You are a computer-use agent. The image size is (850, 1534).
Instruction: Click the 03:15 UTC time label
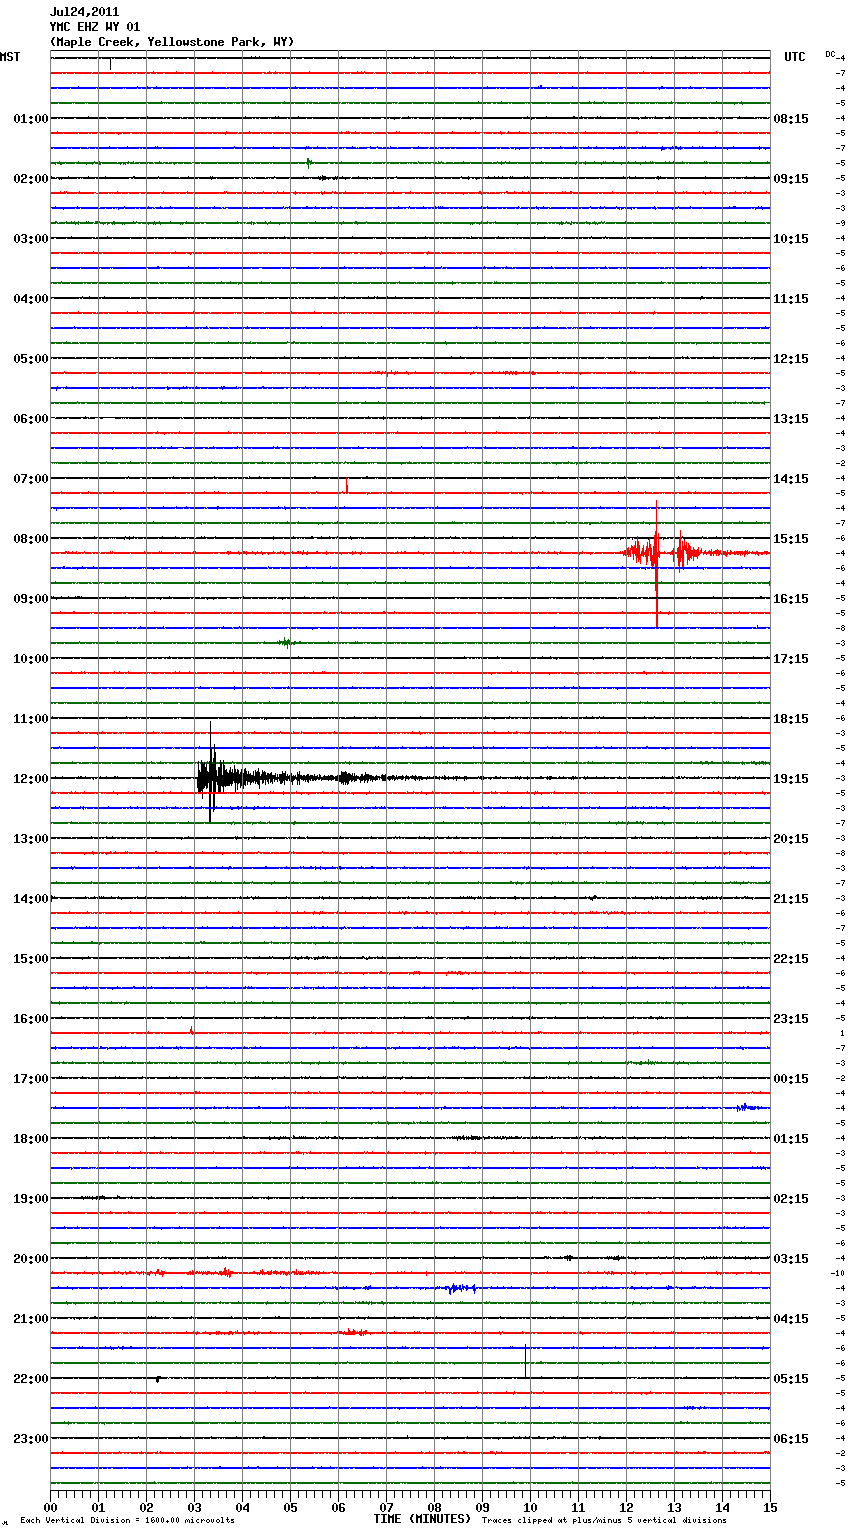(791, 1259)
